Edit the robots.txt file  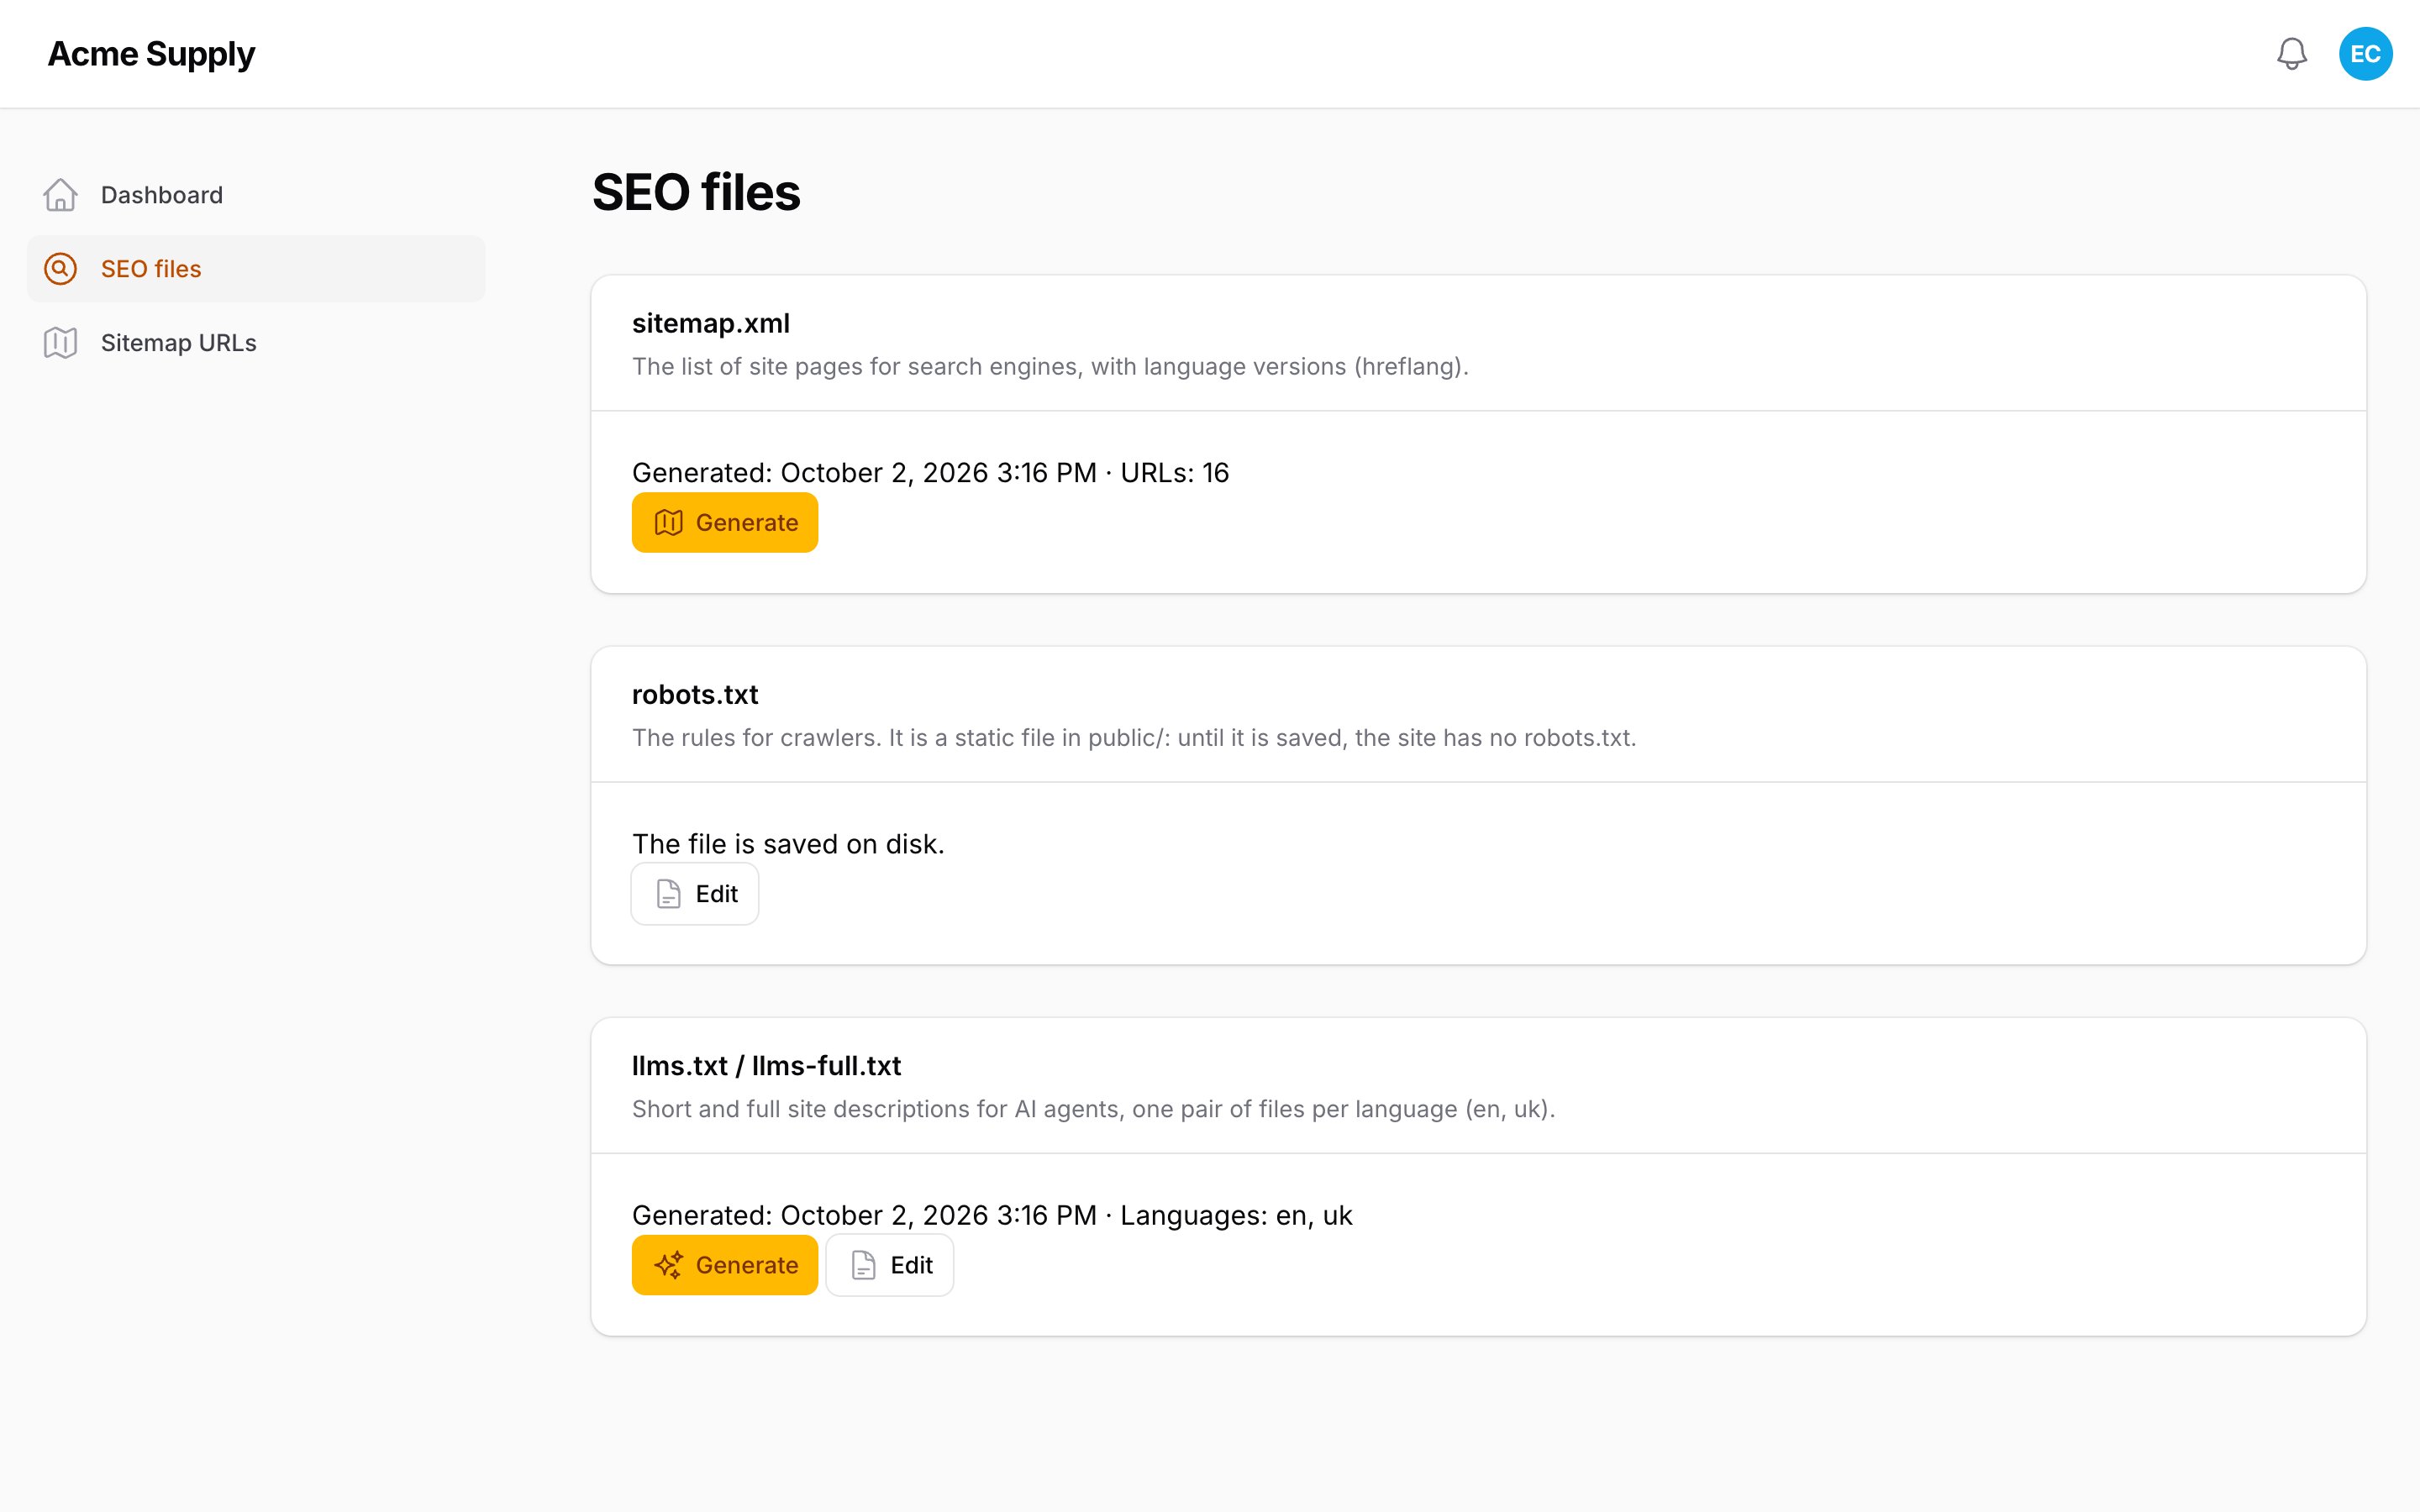[695, 894]
